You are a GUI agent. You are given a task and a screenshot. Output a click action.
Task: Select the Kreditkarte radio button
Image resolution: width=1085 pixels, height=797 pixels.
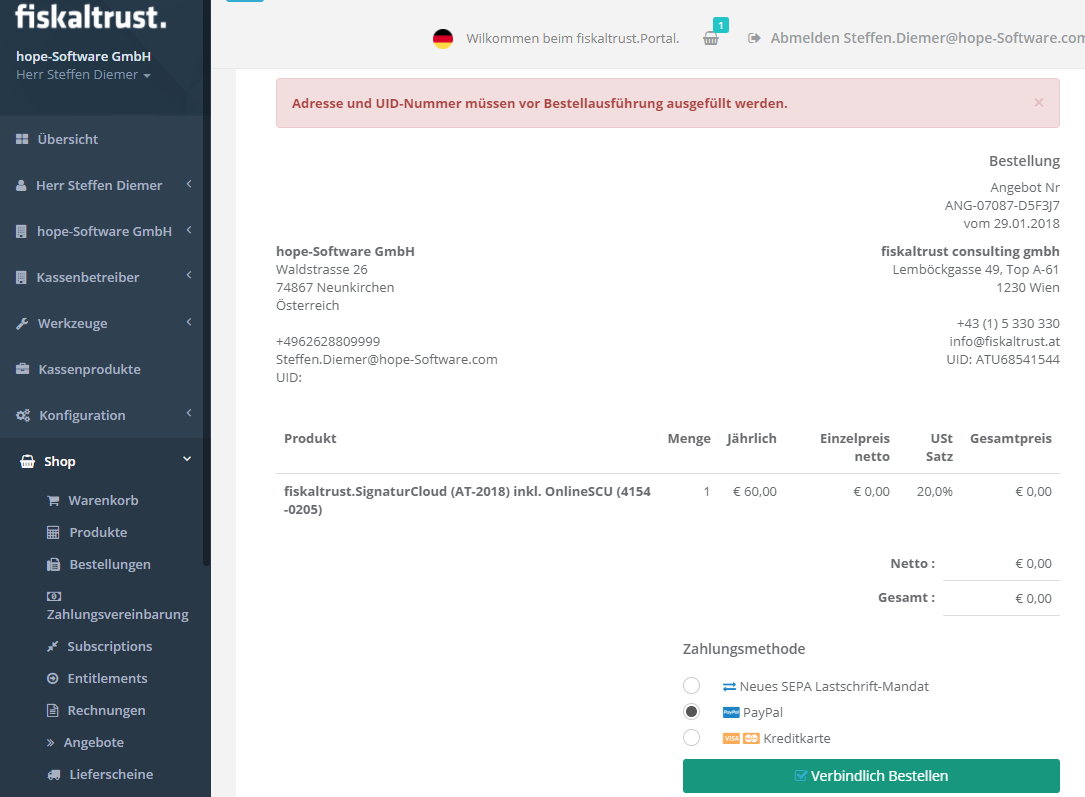click(691, 738)
